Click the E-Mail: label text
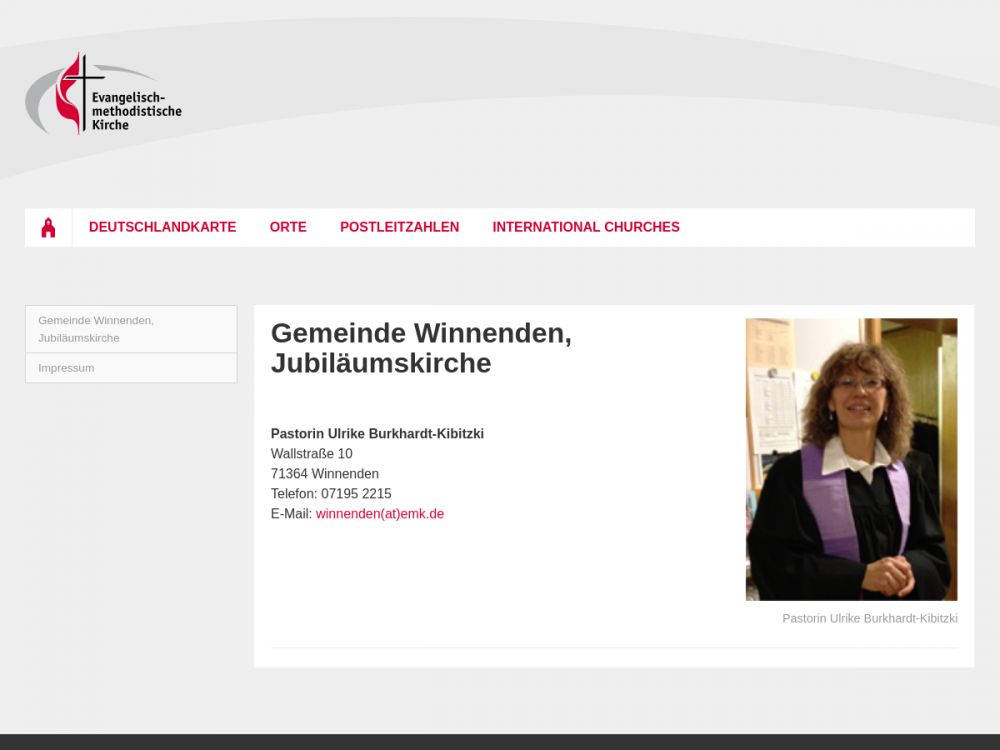 tap(291, 514)
